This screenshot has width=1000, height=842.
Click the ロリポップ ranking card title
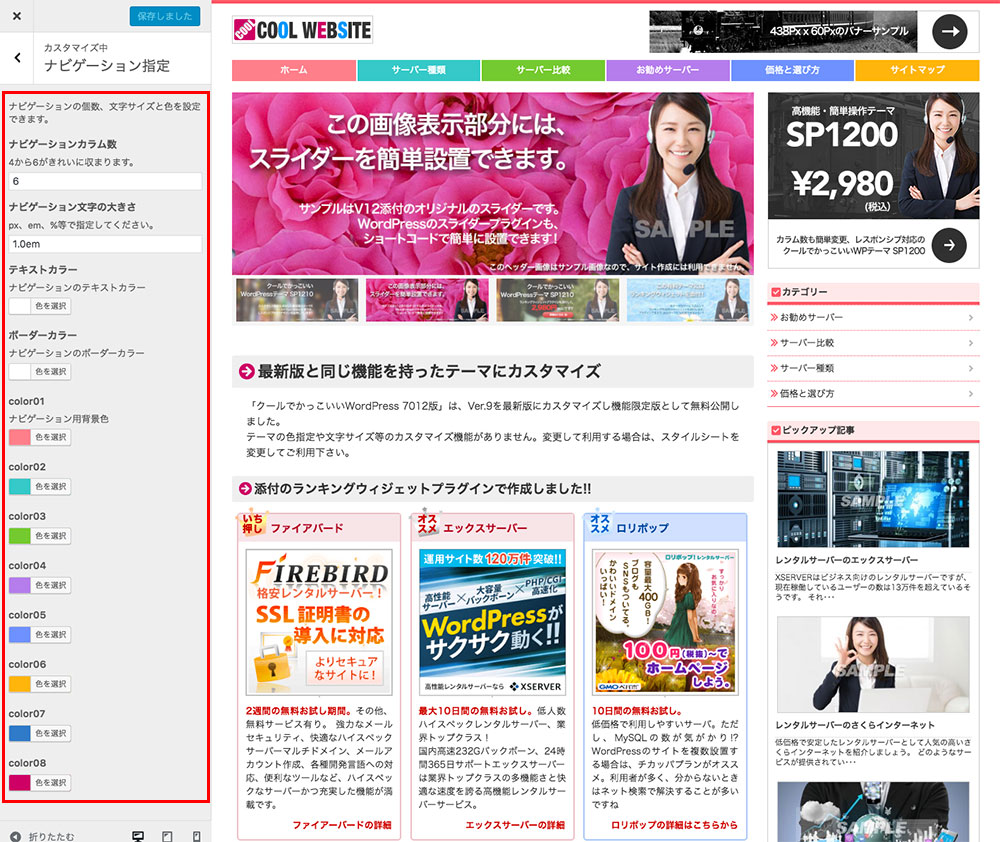coord(642,528)
